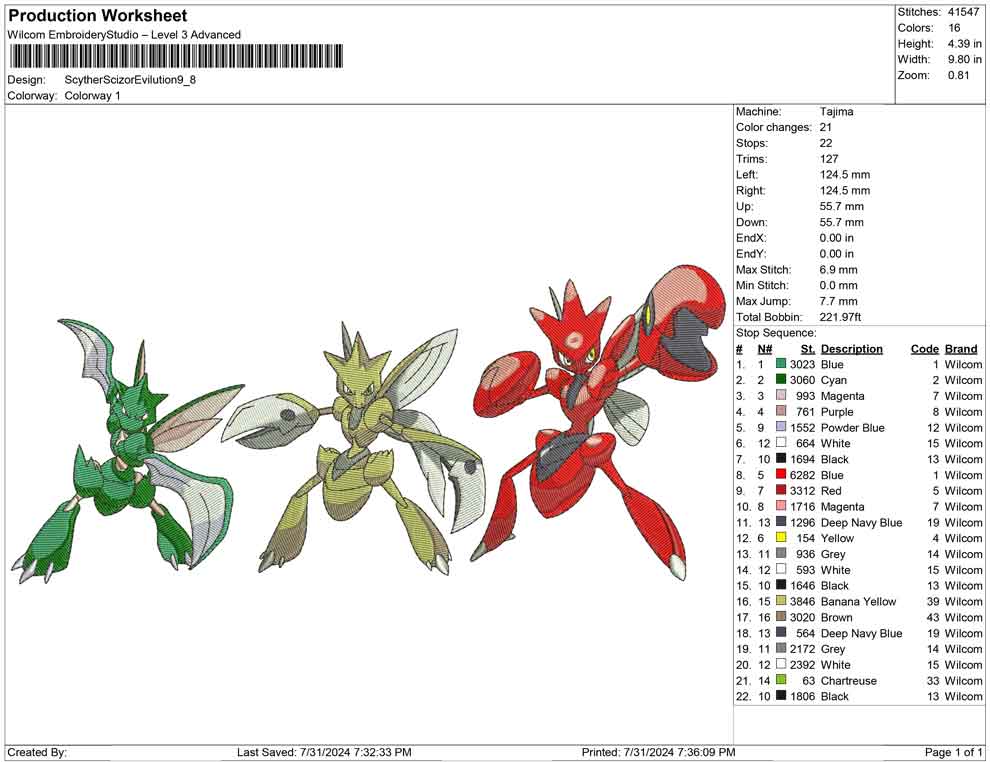
Task: Click the Powder Blue swatch, stop 5
Action: [x=781, y=427]
